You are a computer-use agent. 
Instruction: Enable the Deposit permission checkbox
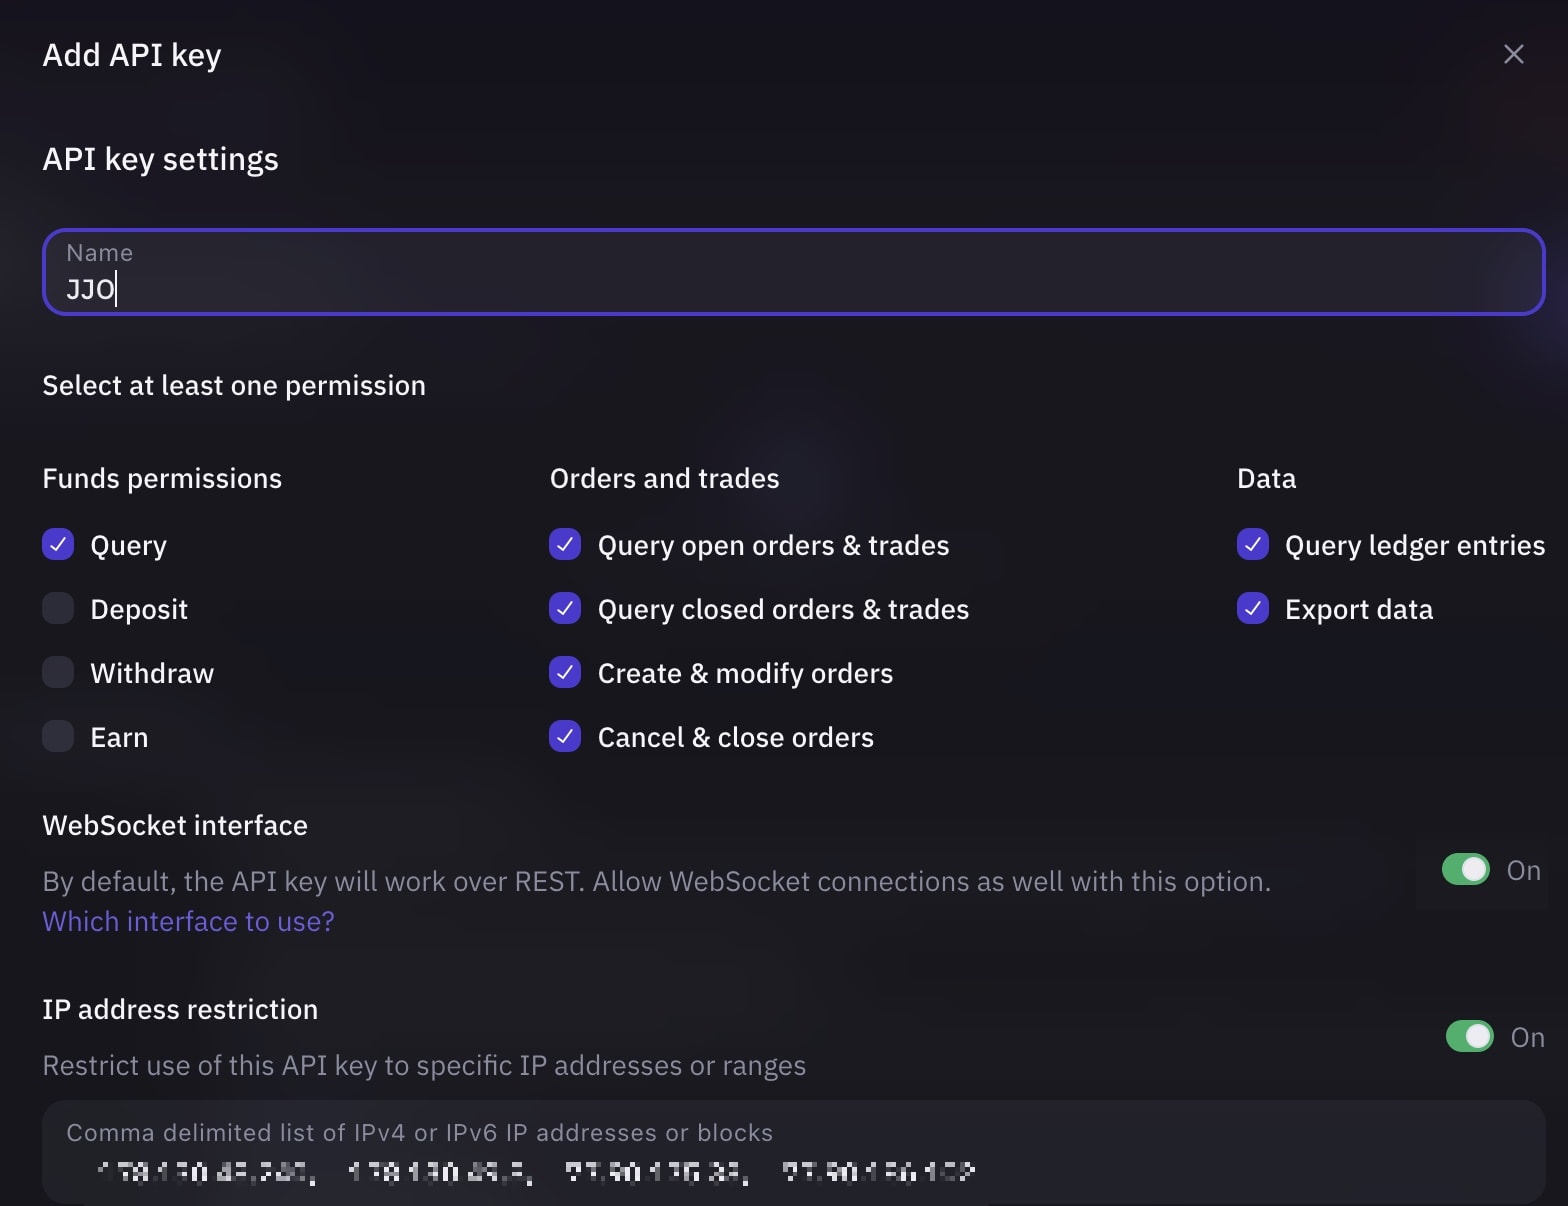[58, 608]
